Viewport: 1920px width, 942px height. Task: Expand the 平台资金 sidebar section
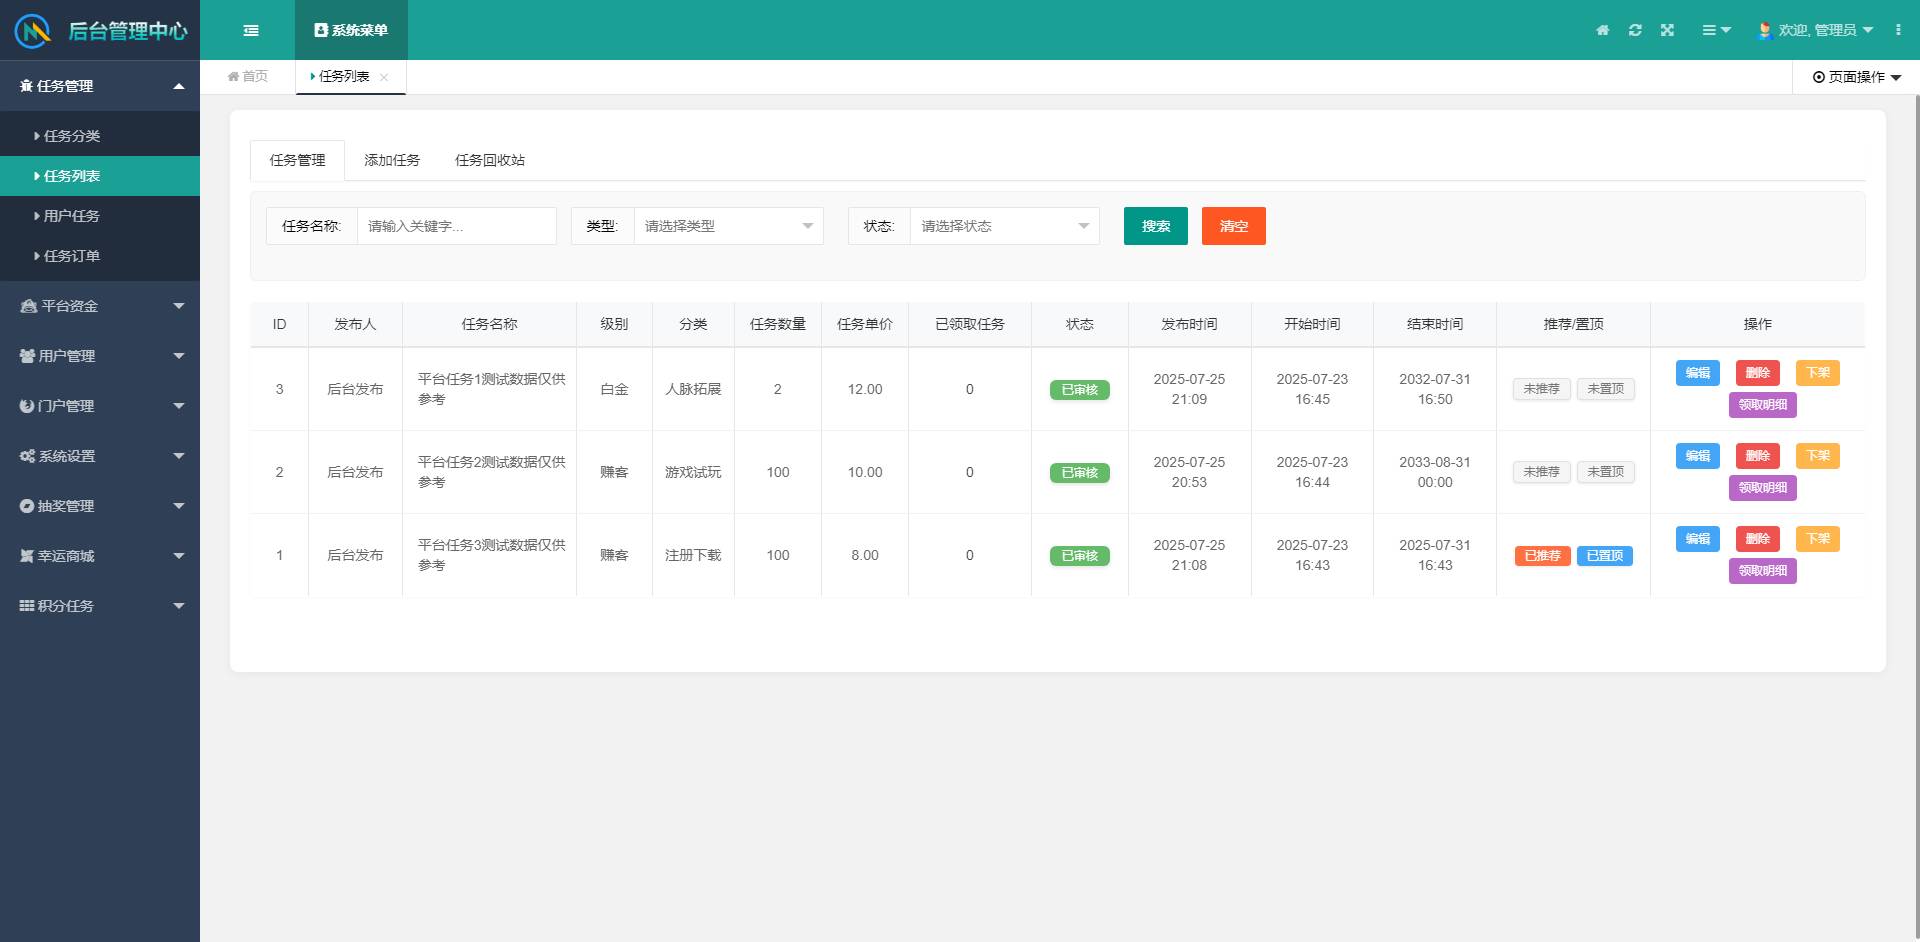[x=100, y=306]
